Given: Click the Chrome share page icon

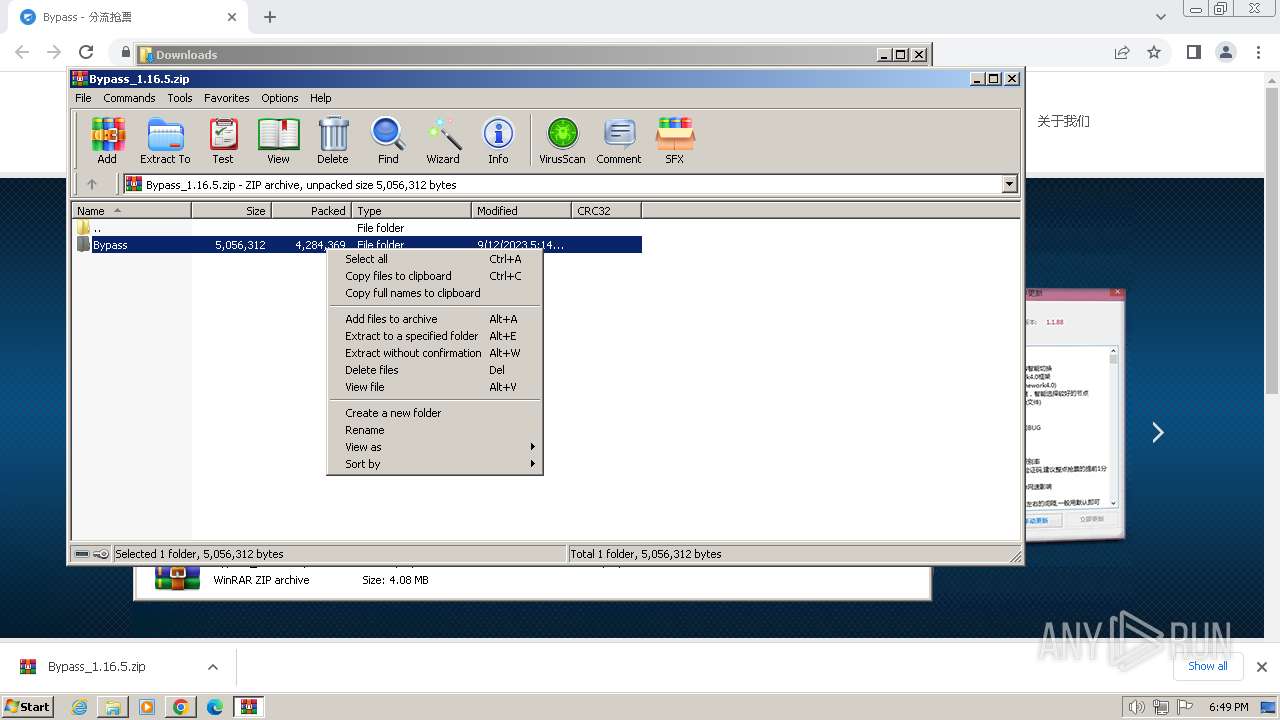Looking at the screenshot, I should tap(1122, 52).
